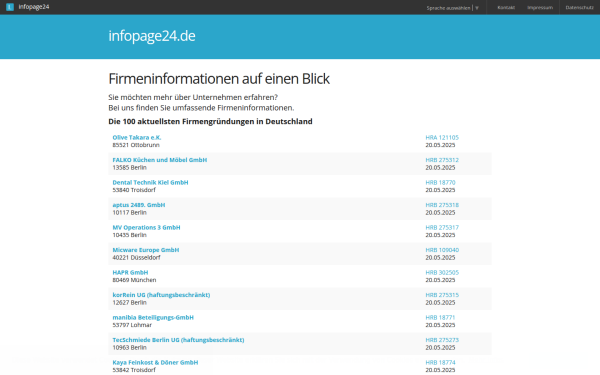
Task: Click the address text 53797 Lohmar
Action: click(132, 325)
